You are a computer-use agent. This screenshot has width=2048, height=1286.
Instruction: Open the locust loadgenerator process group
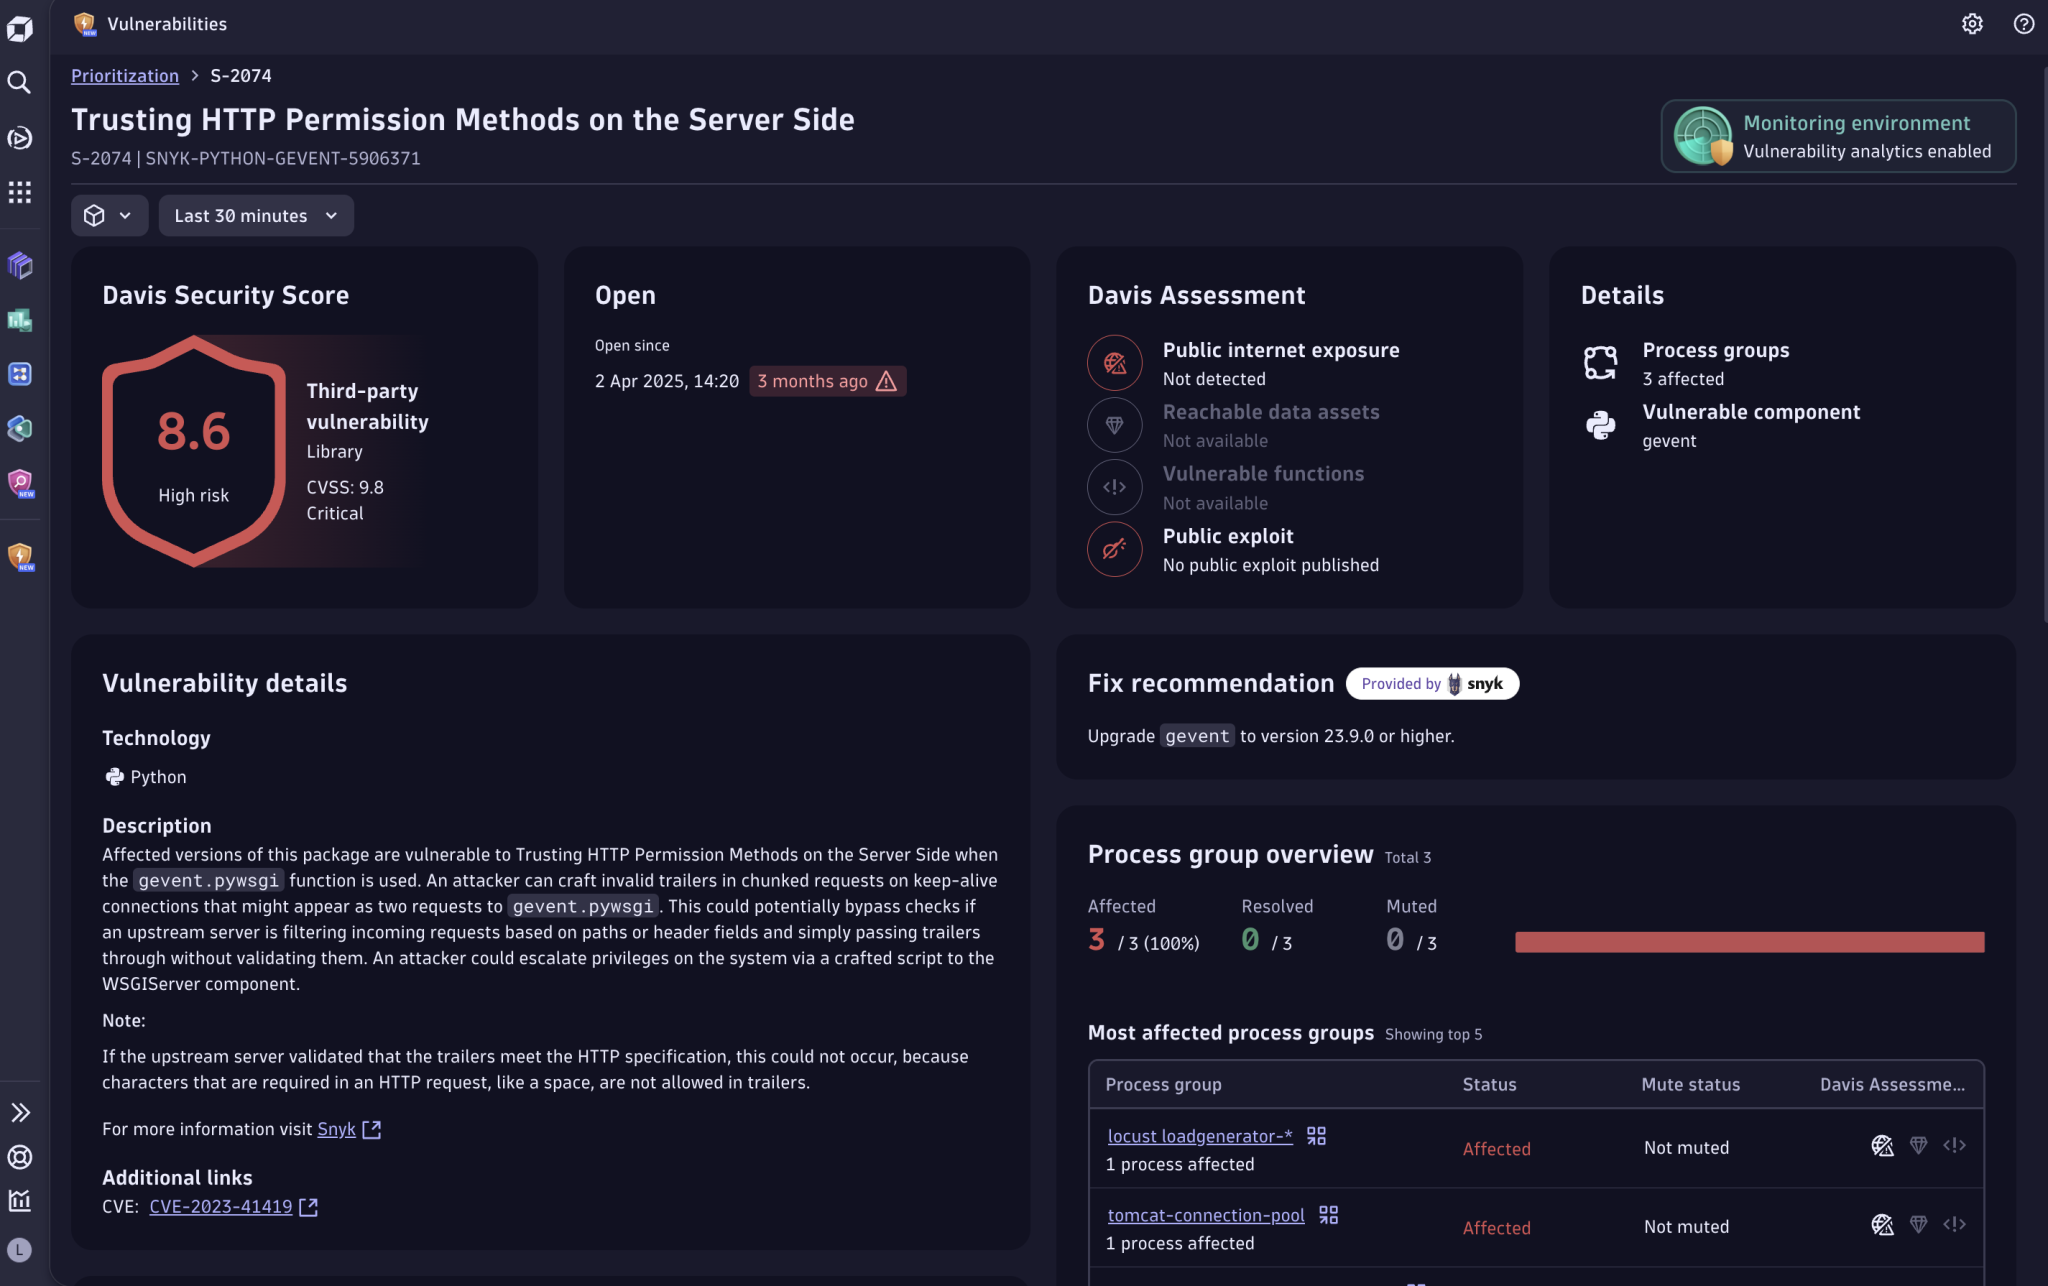[1198, 1135]
